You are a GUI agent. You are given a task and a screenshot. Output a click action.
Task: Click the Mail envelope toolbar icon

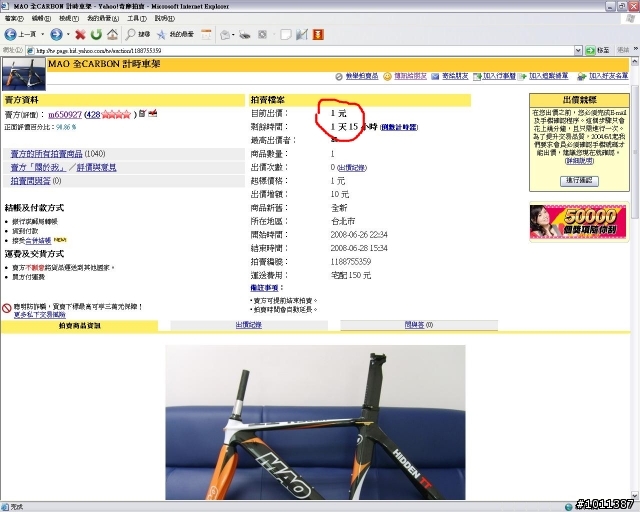pos(224,35)
